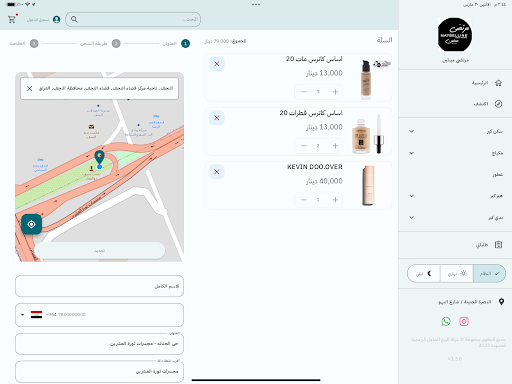Clear the map address box with X
The height and width of the screenshot is (384, 512).
click(x=29, y=88)
